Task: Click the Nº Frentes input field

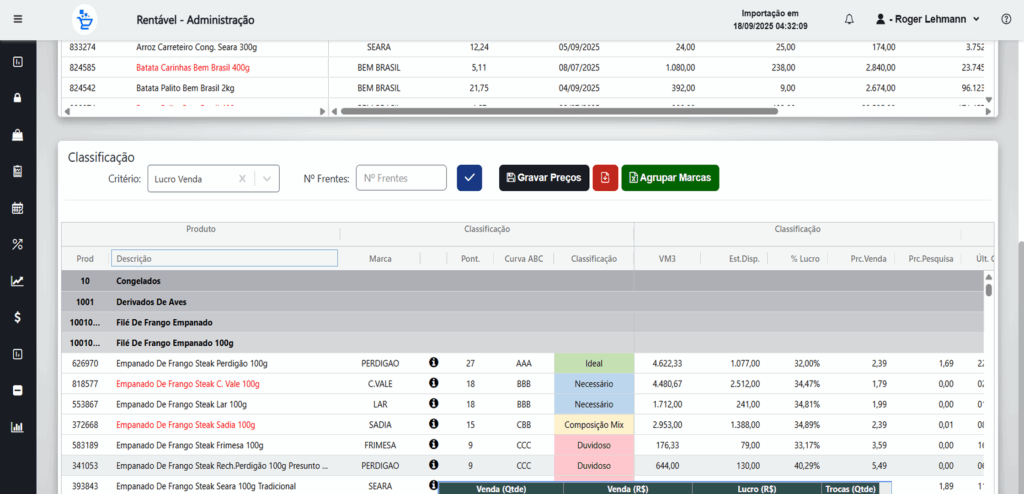Action: coord(401,178)
